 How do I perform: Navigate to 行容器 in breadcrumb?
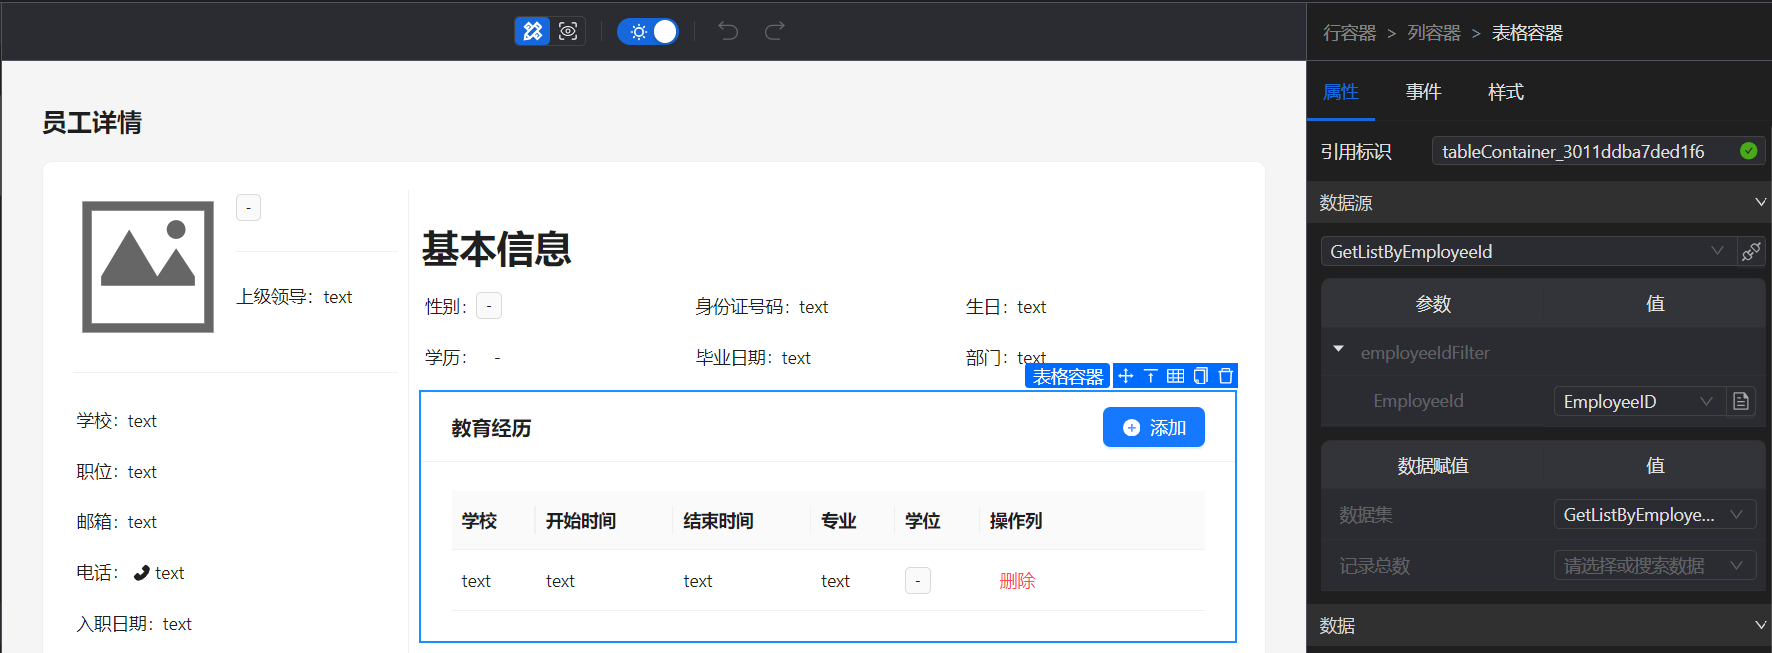tap(1349, 33)
